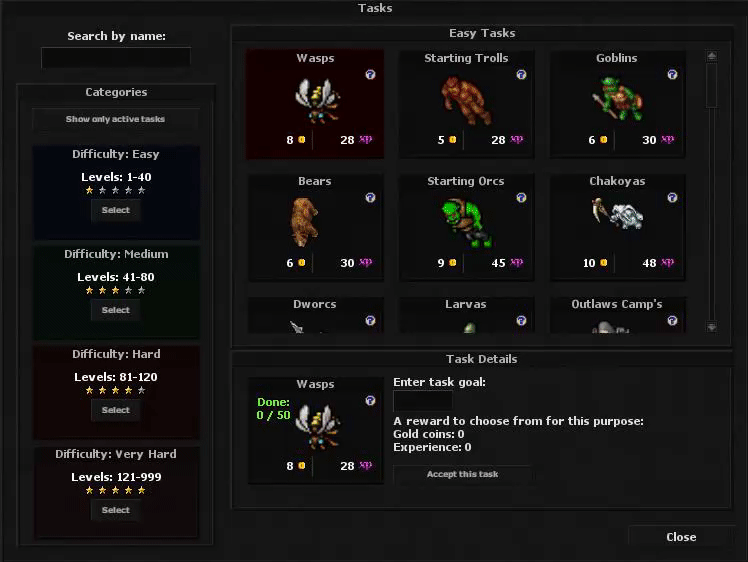Select the Easy difficulty category
The width and height of the screenshot is (748, 562).
click(x=115, y=210)
